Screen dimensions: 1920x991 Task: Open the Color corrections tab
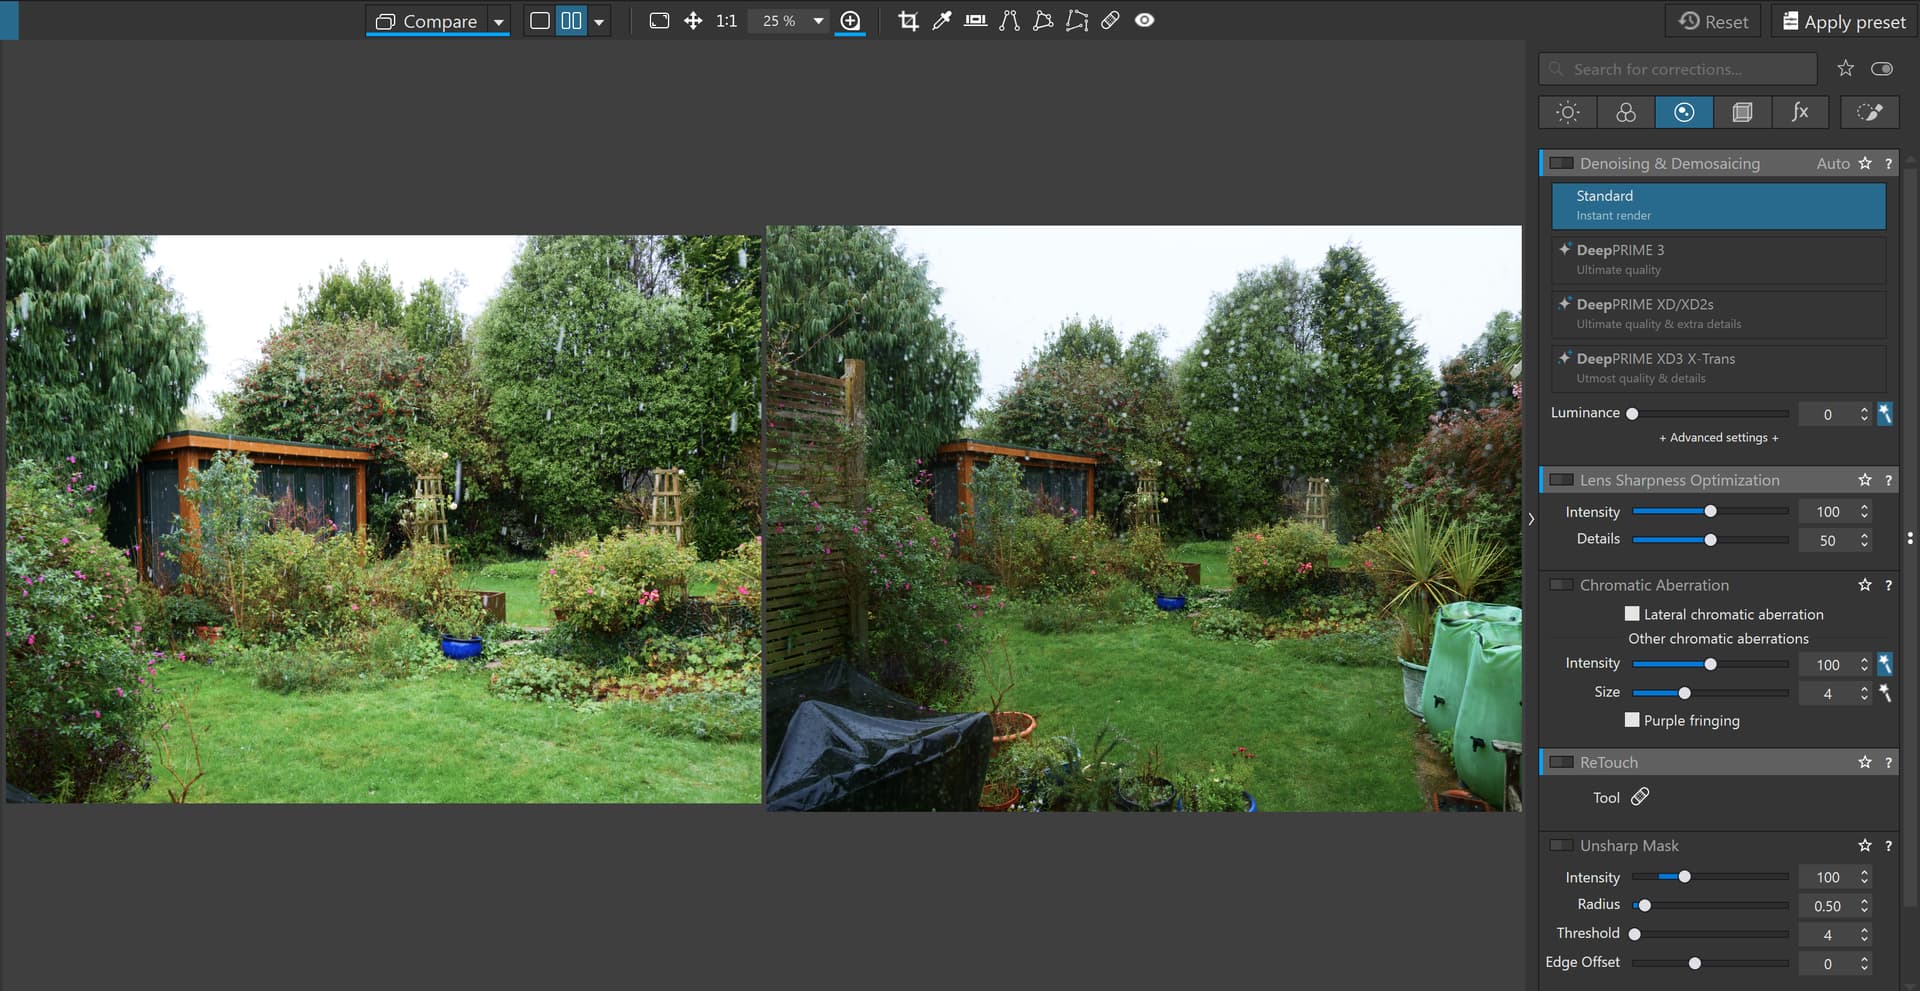coord(1626,112)
